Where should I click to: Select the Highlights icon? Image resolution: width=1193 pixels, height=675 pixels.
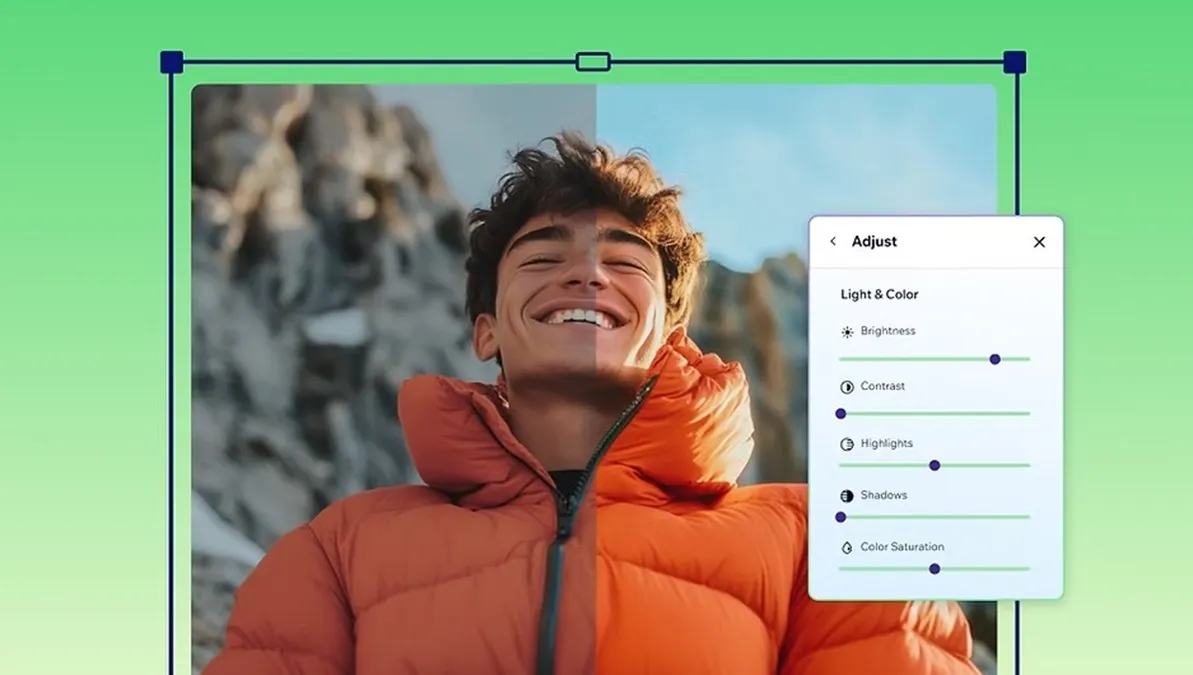point(847,444)
